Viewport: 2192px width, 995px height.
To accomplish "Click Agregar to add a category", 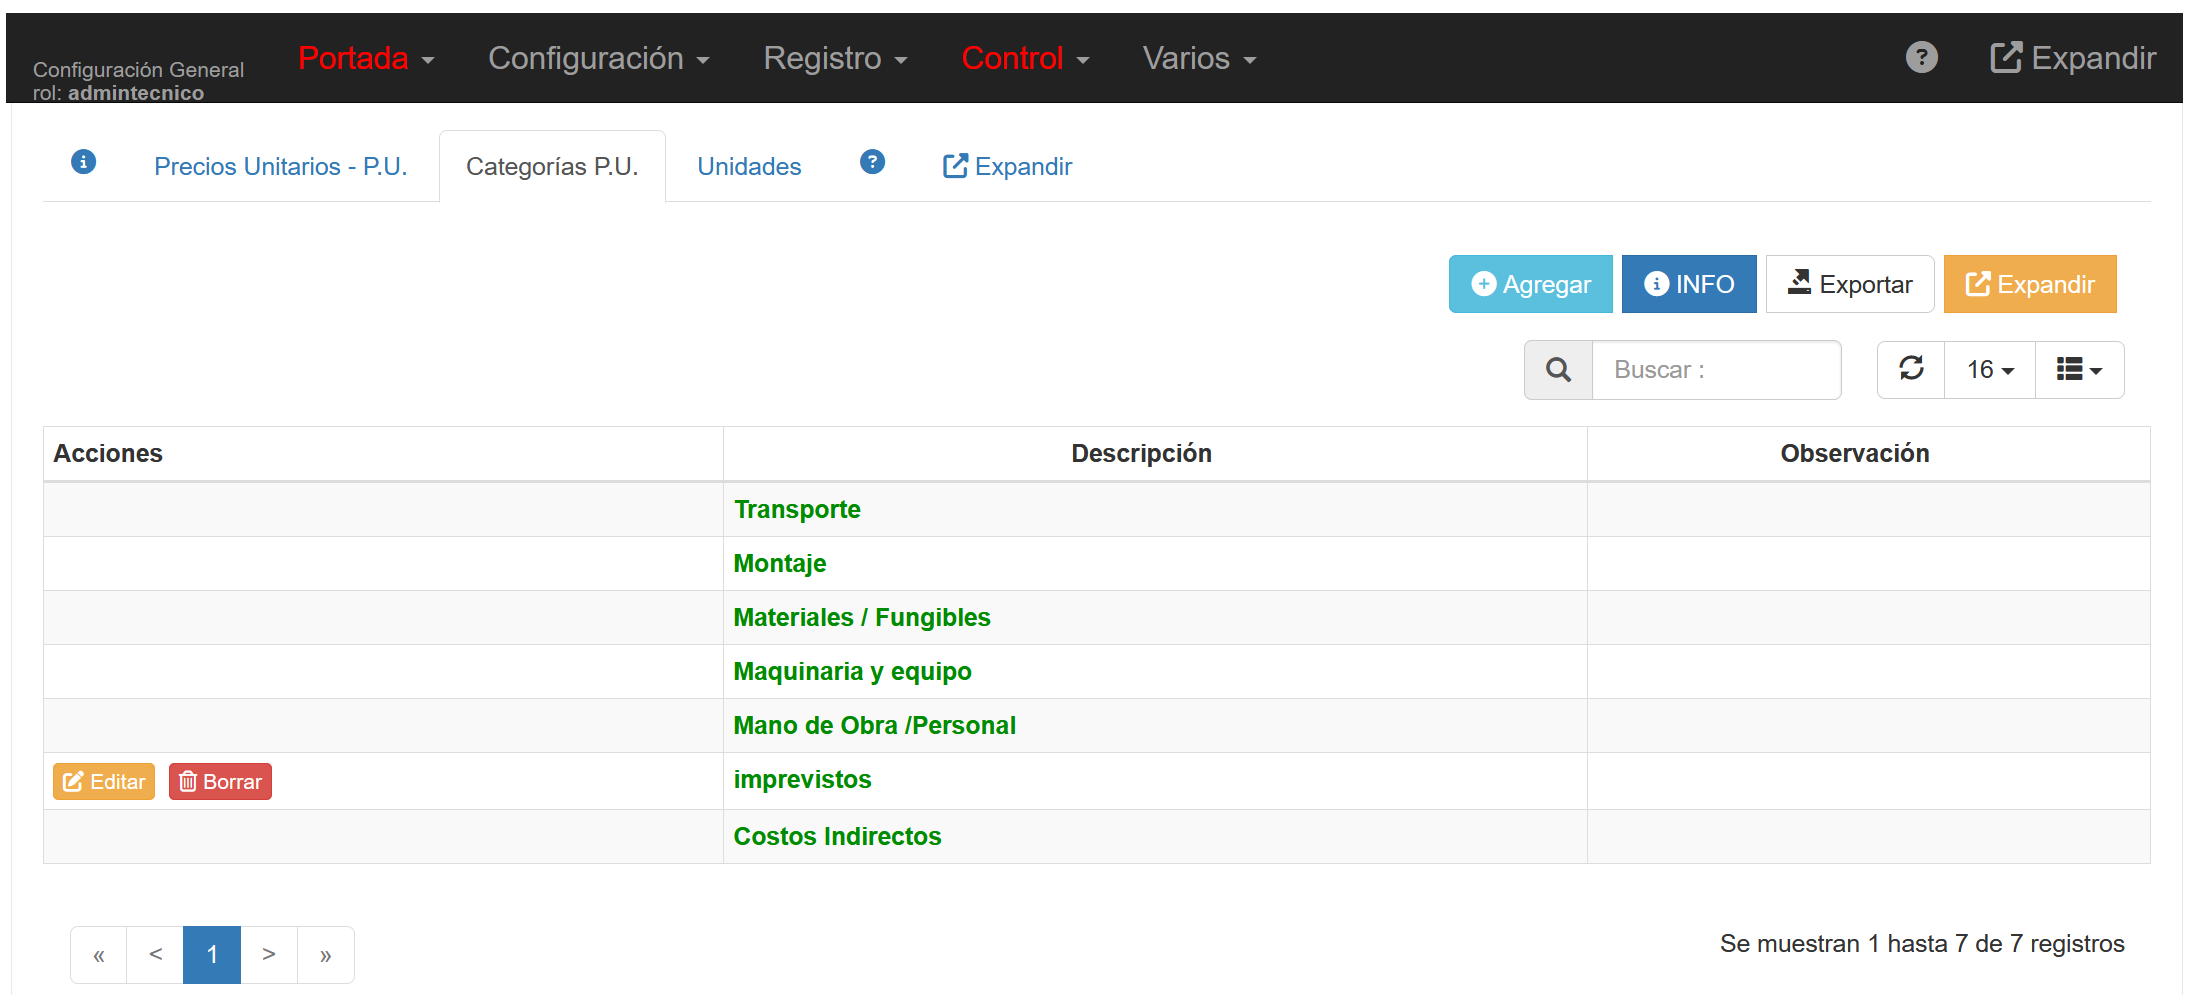I will (x=1530, y=285).
